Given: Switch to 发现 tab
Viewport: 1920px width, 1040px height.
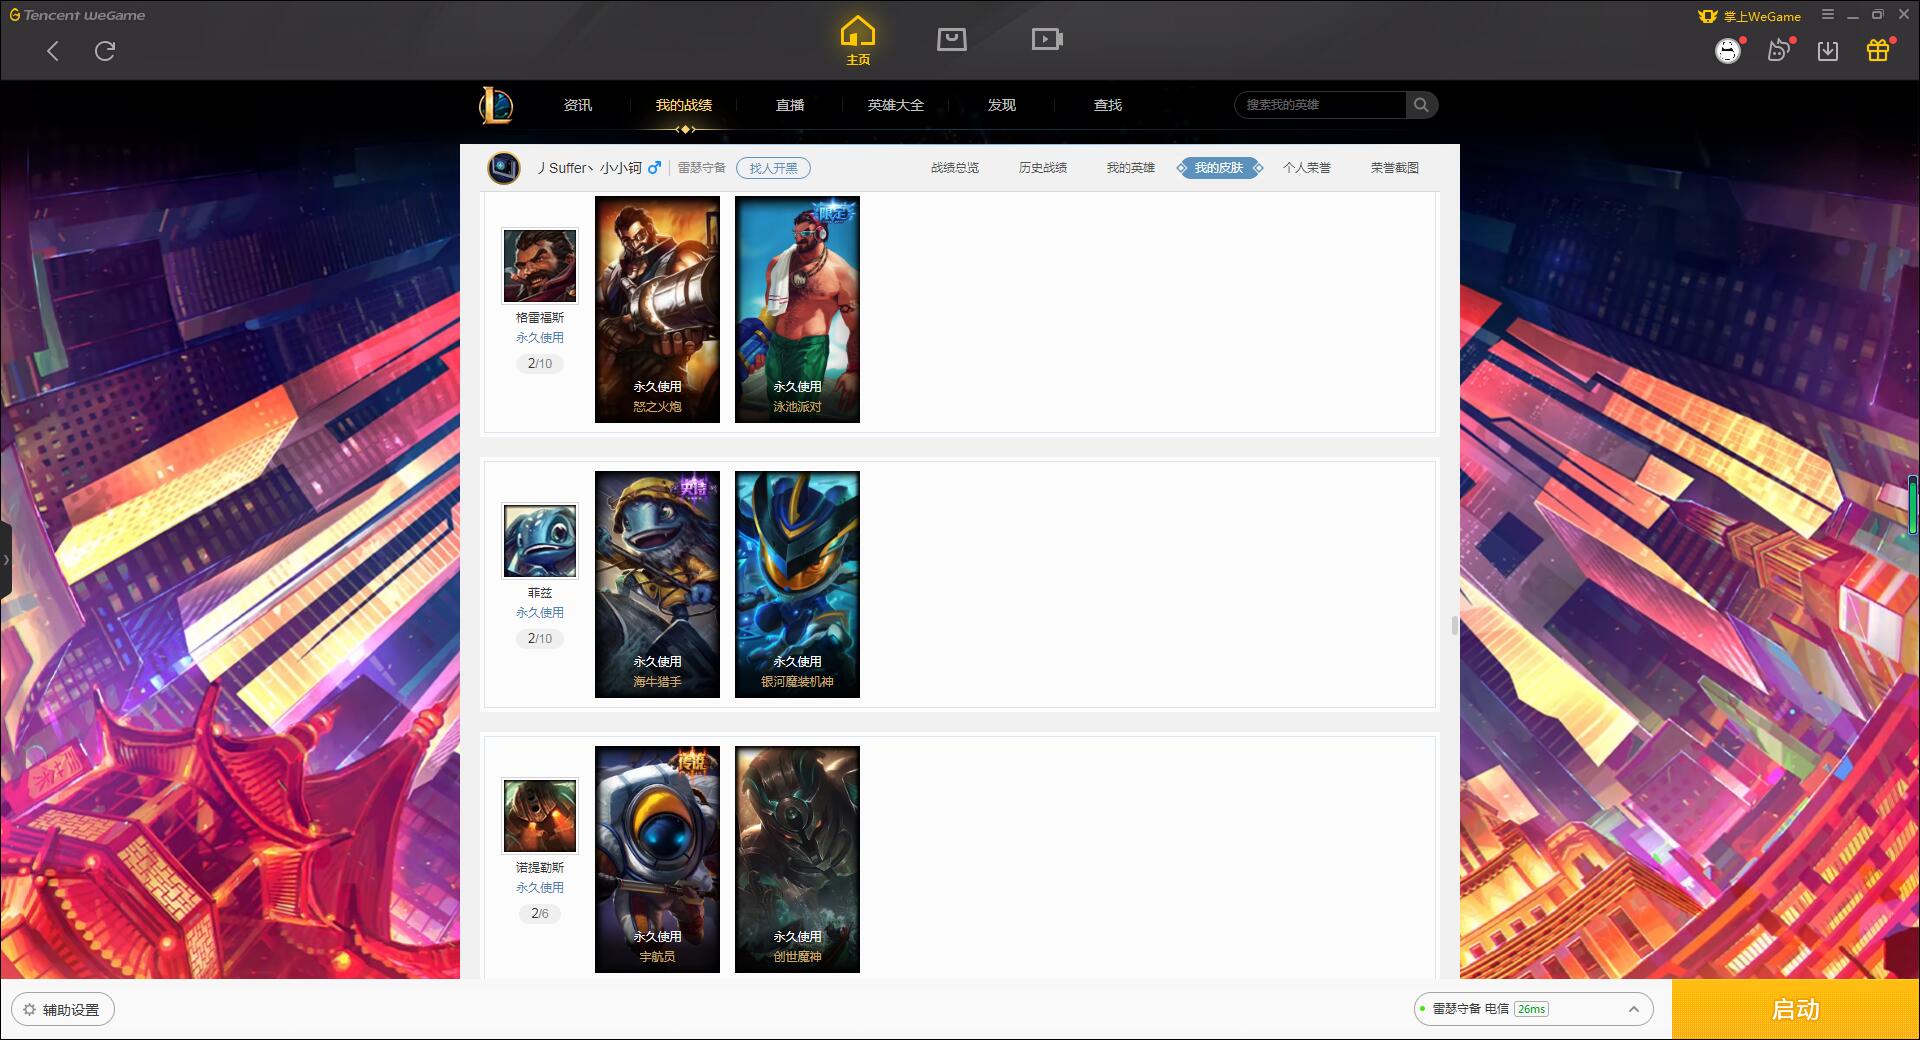Looking at the screenshot, I should point(1002,105).
